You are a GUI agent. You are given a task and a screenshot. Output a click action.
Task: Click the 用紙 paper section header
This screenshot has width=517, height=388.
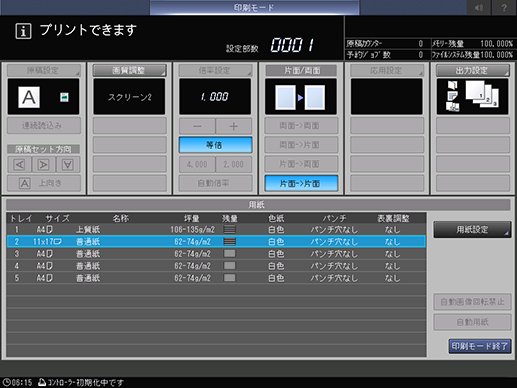tap(258, 205)
